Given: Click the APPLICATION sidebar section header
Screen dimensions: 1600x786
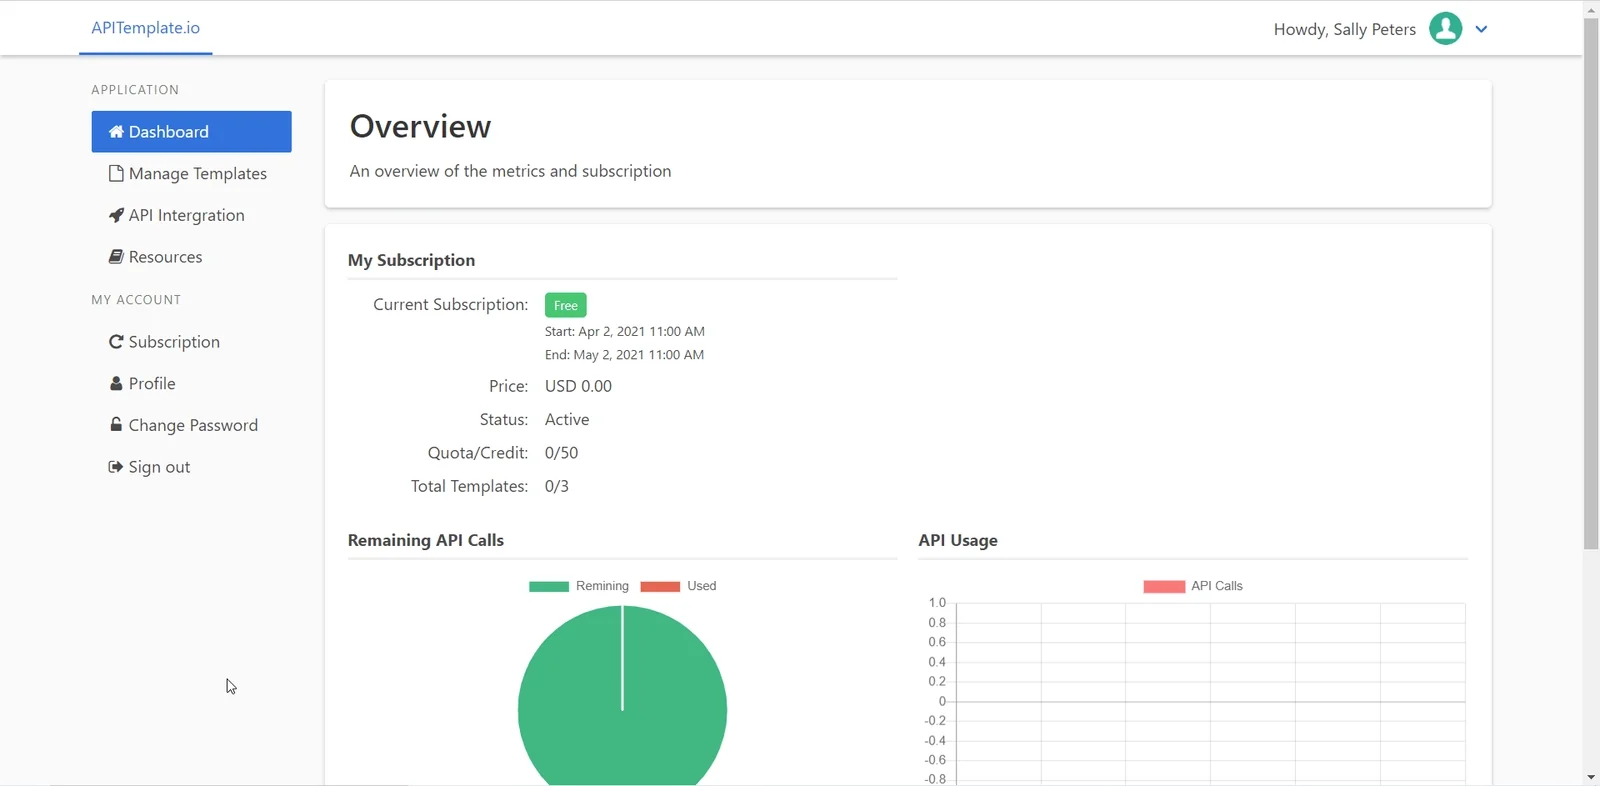Looking at the screenshot, I should [135, 90].
